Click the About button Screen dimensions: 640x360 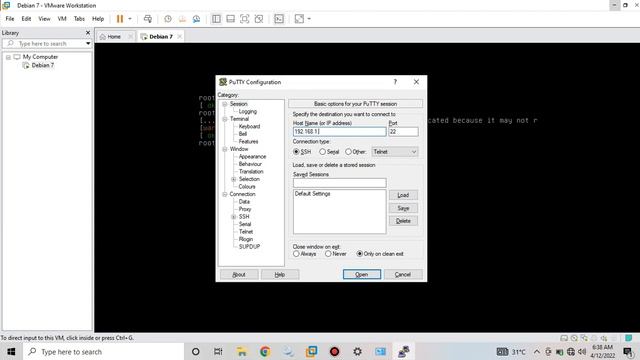239,274
